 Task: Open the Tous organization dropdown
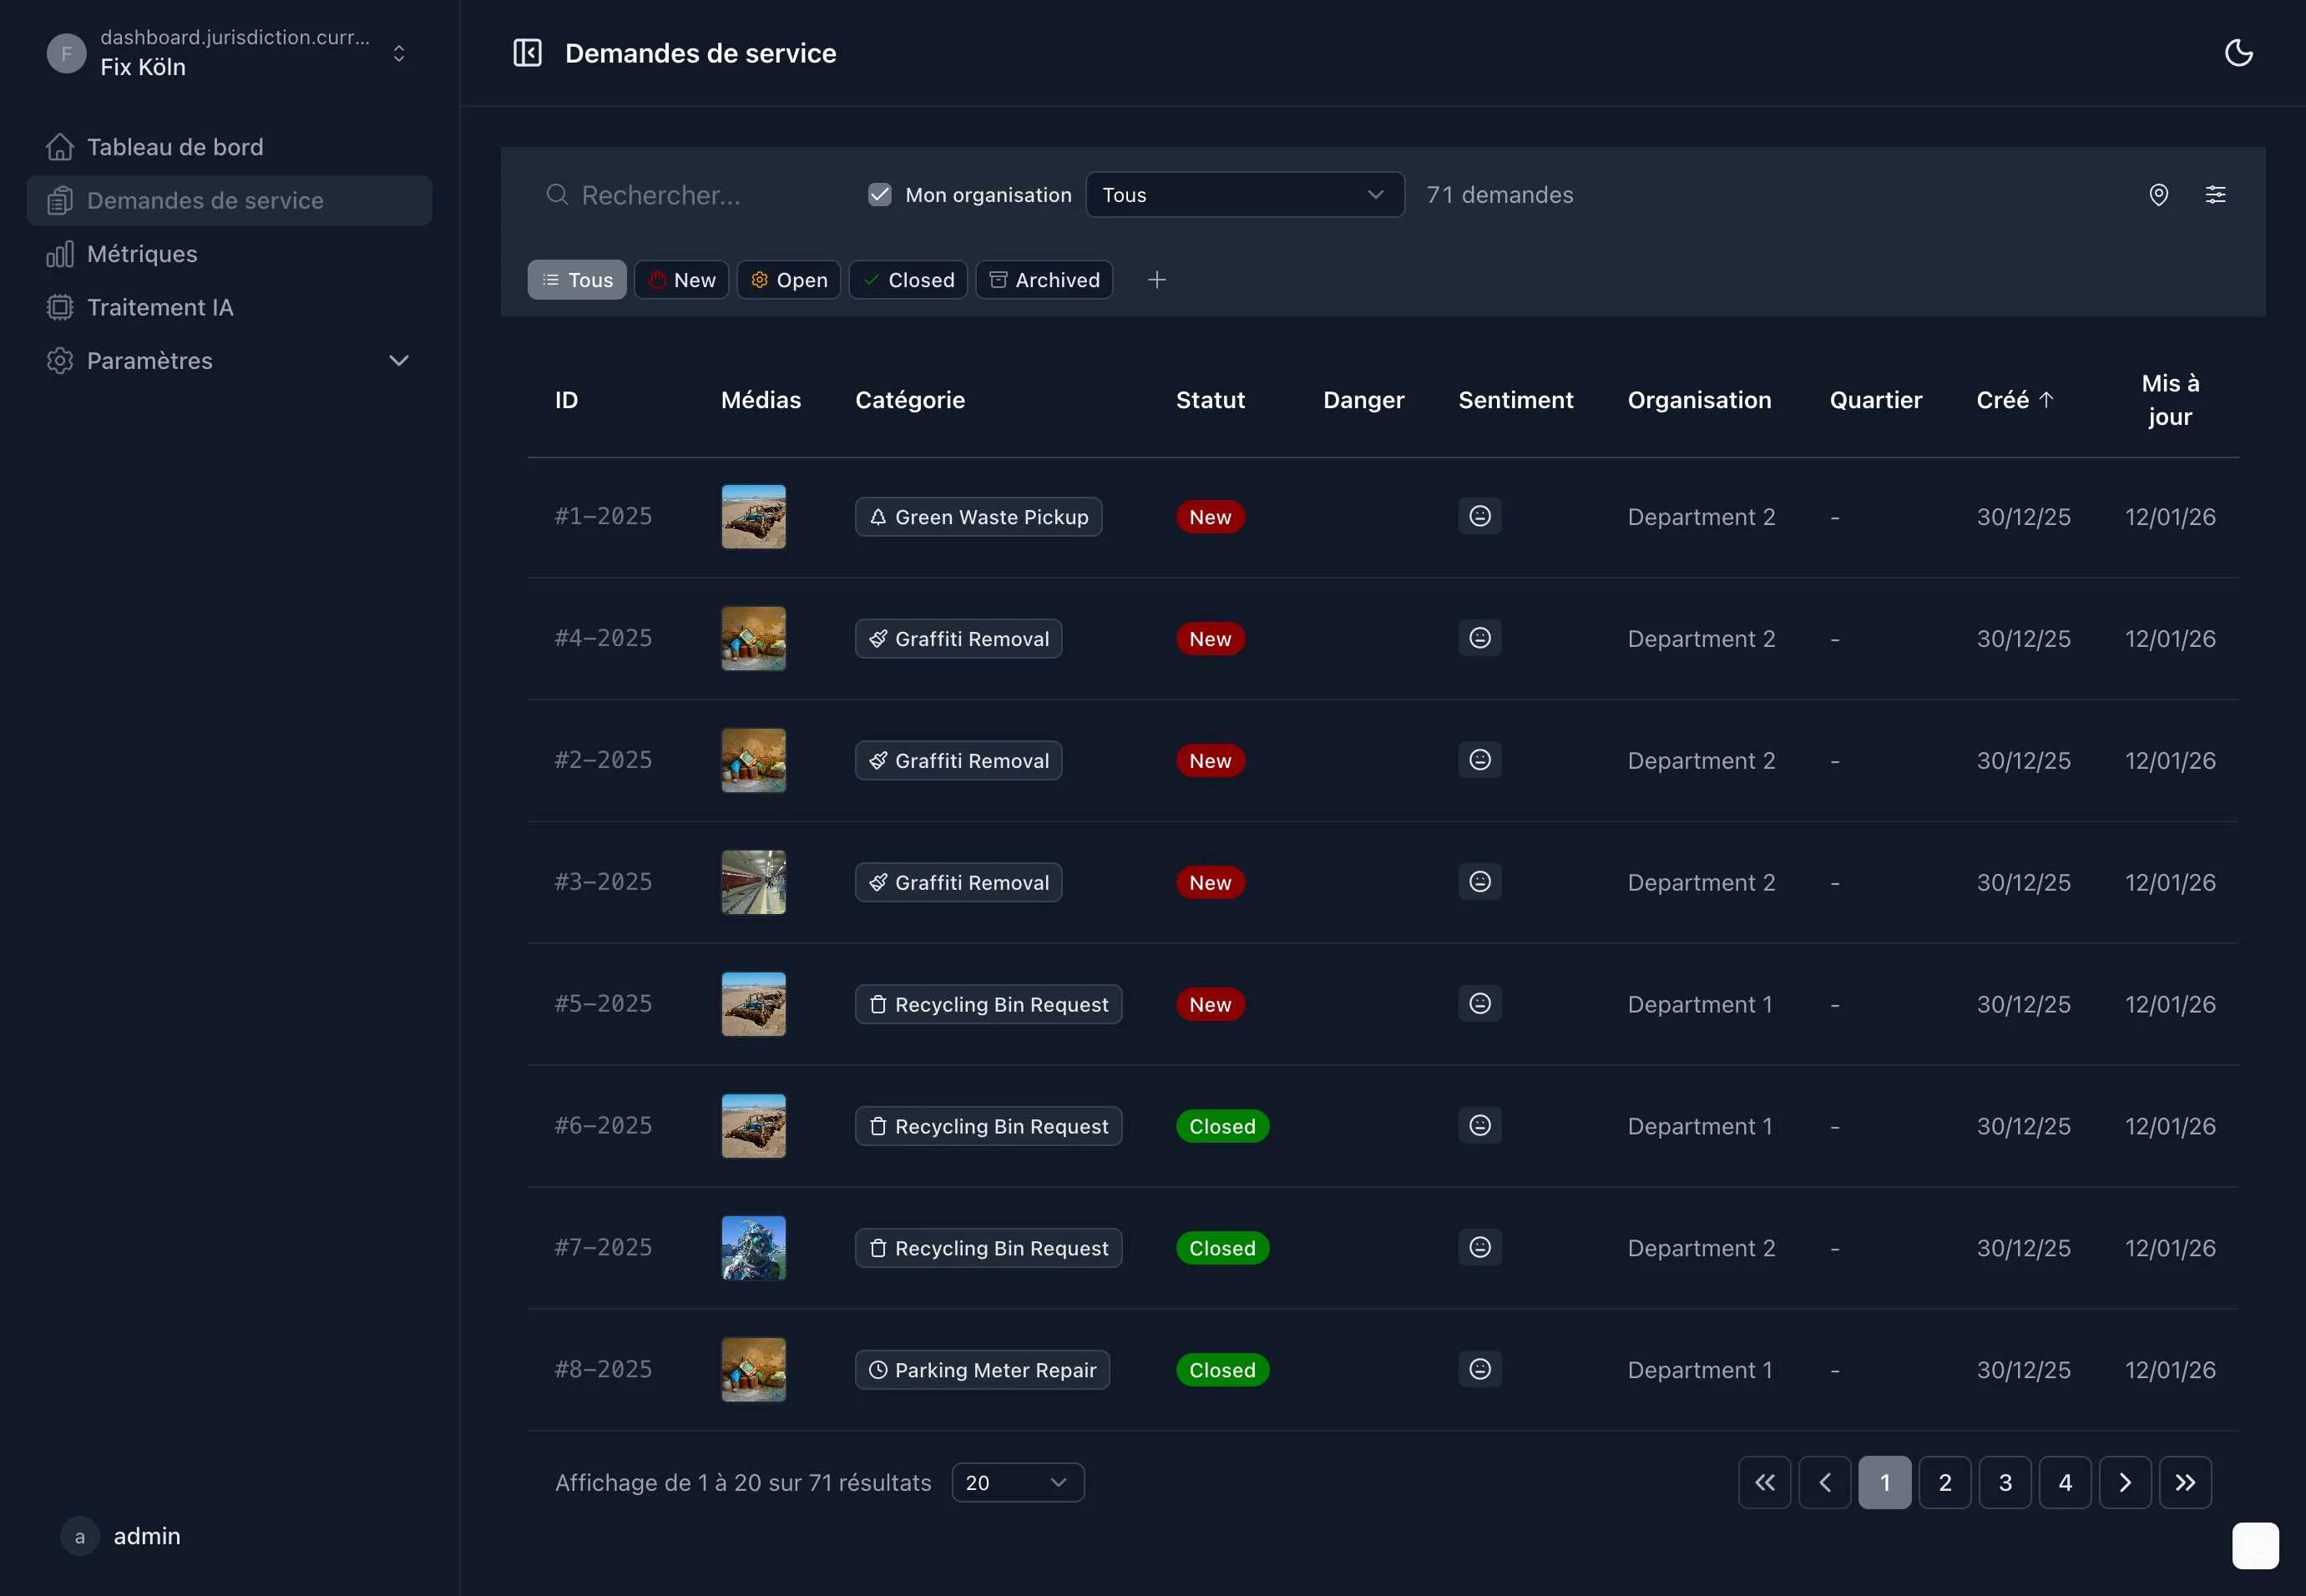pos(1244,194)
